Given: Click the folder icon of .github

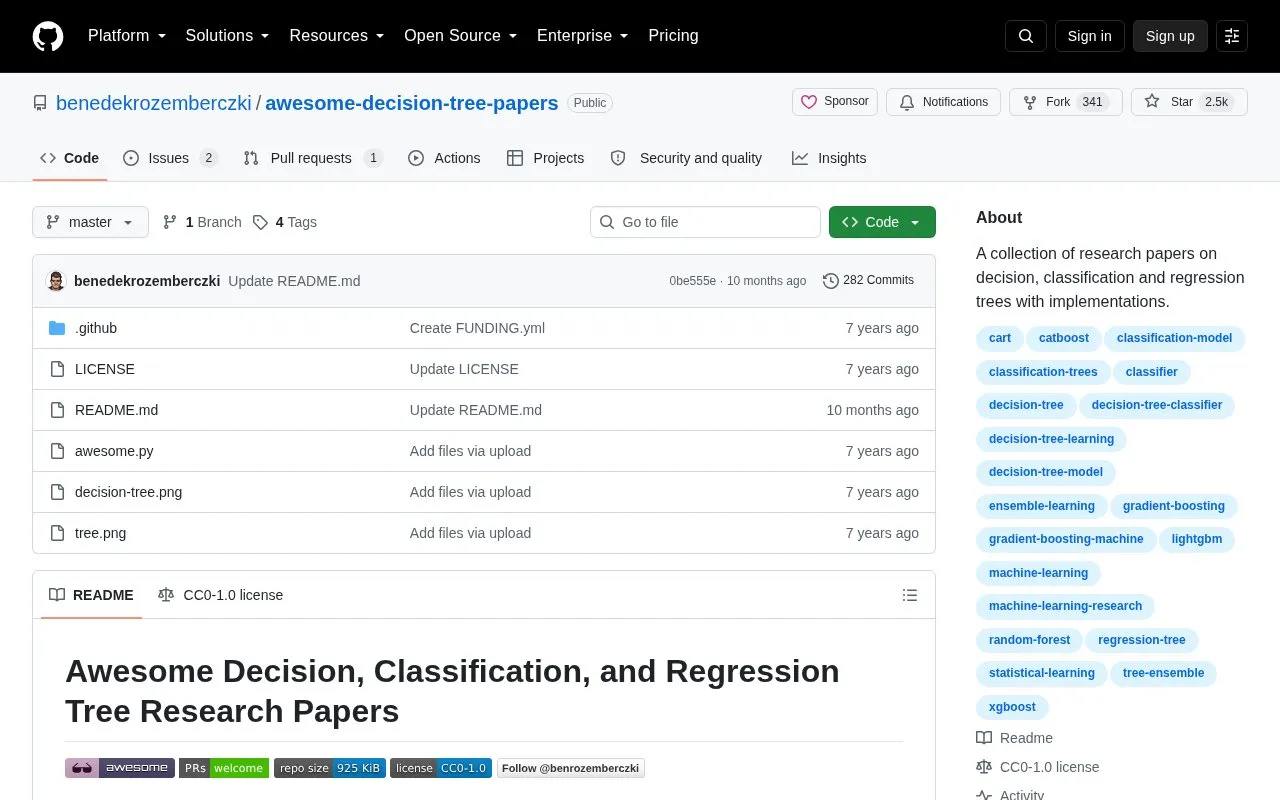Looking at the screenshot, I should tap(57, 328).
